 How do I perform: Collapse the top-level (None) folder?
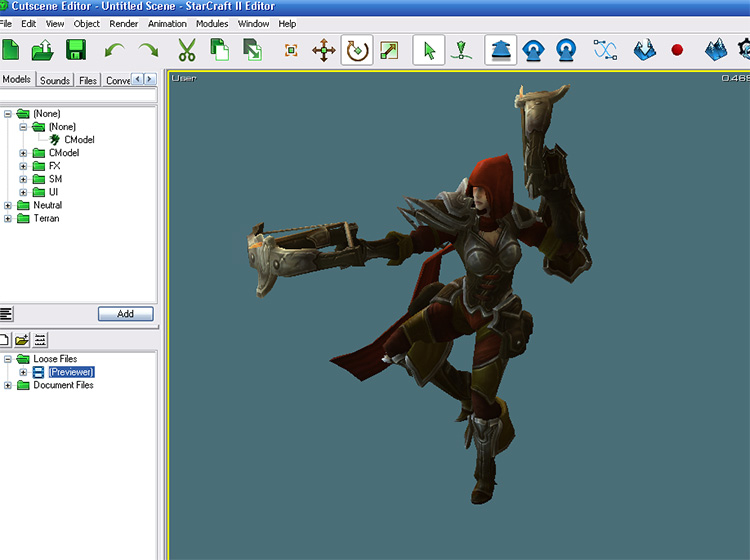(8, 114)
